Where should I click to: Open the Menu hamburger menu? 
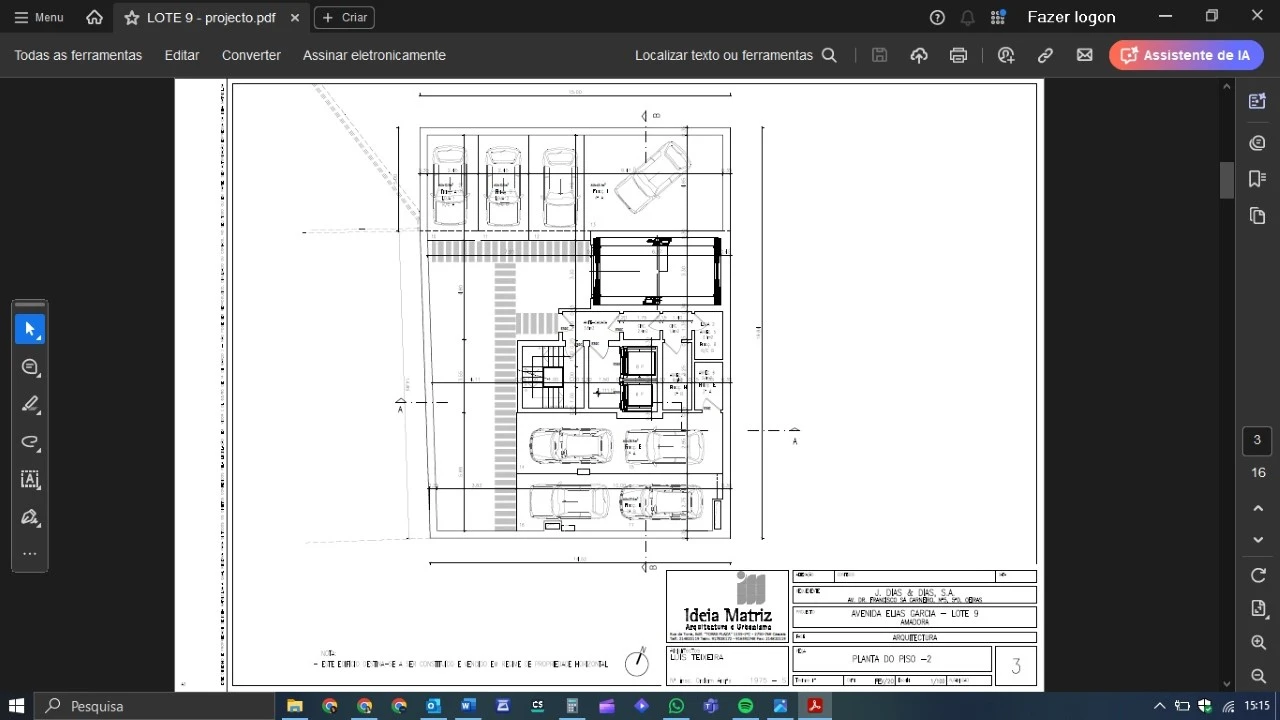(x=39, y=18)
